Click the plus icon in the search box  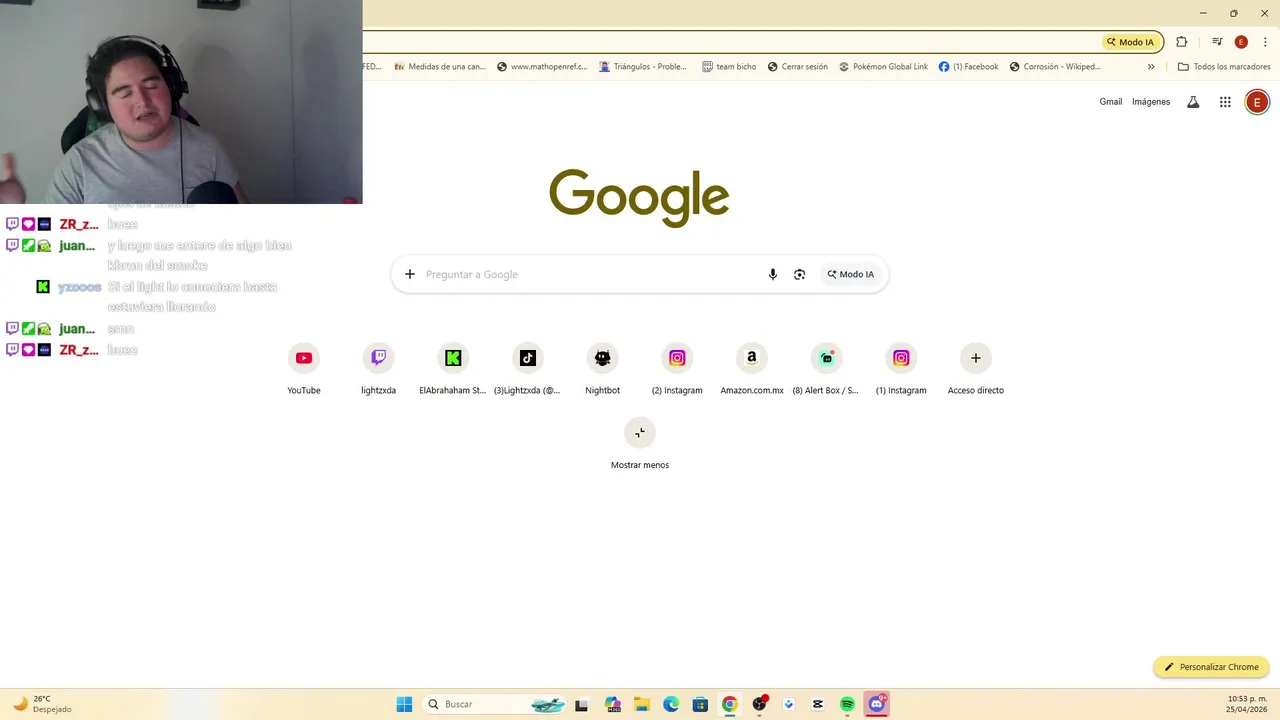pos(409,274)
